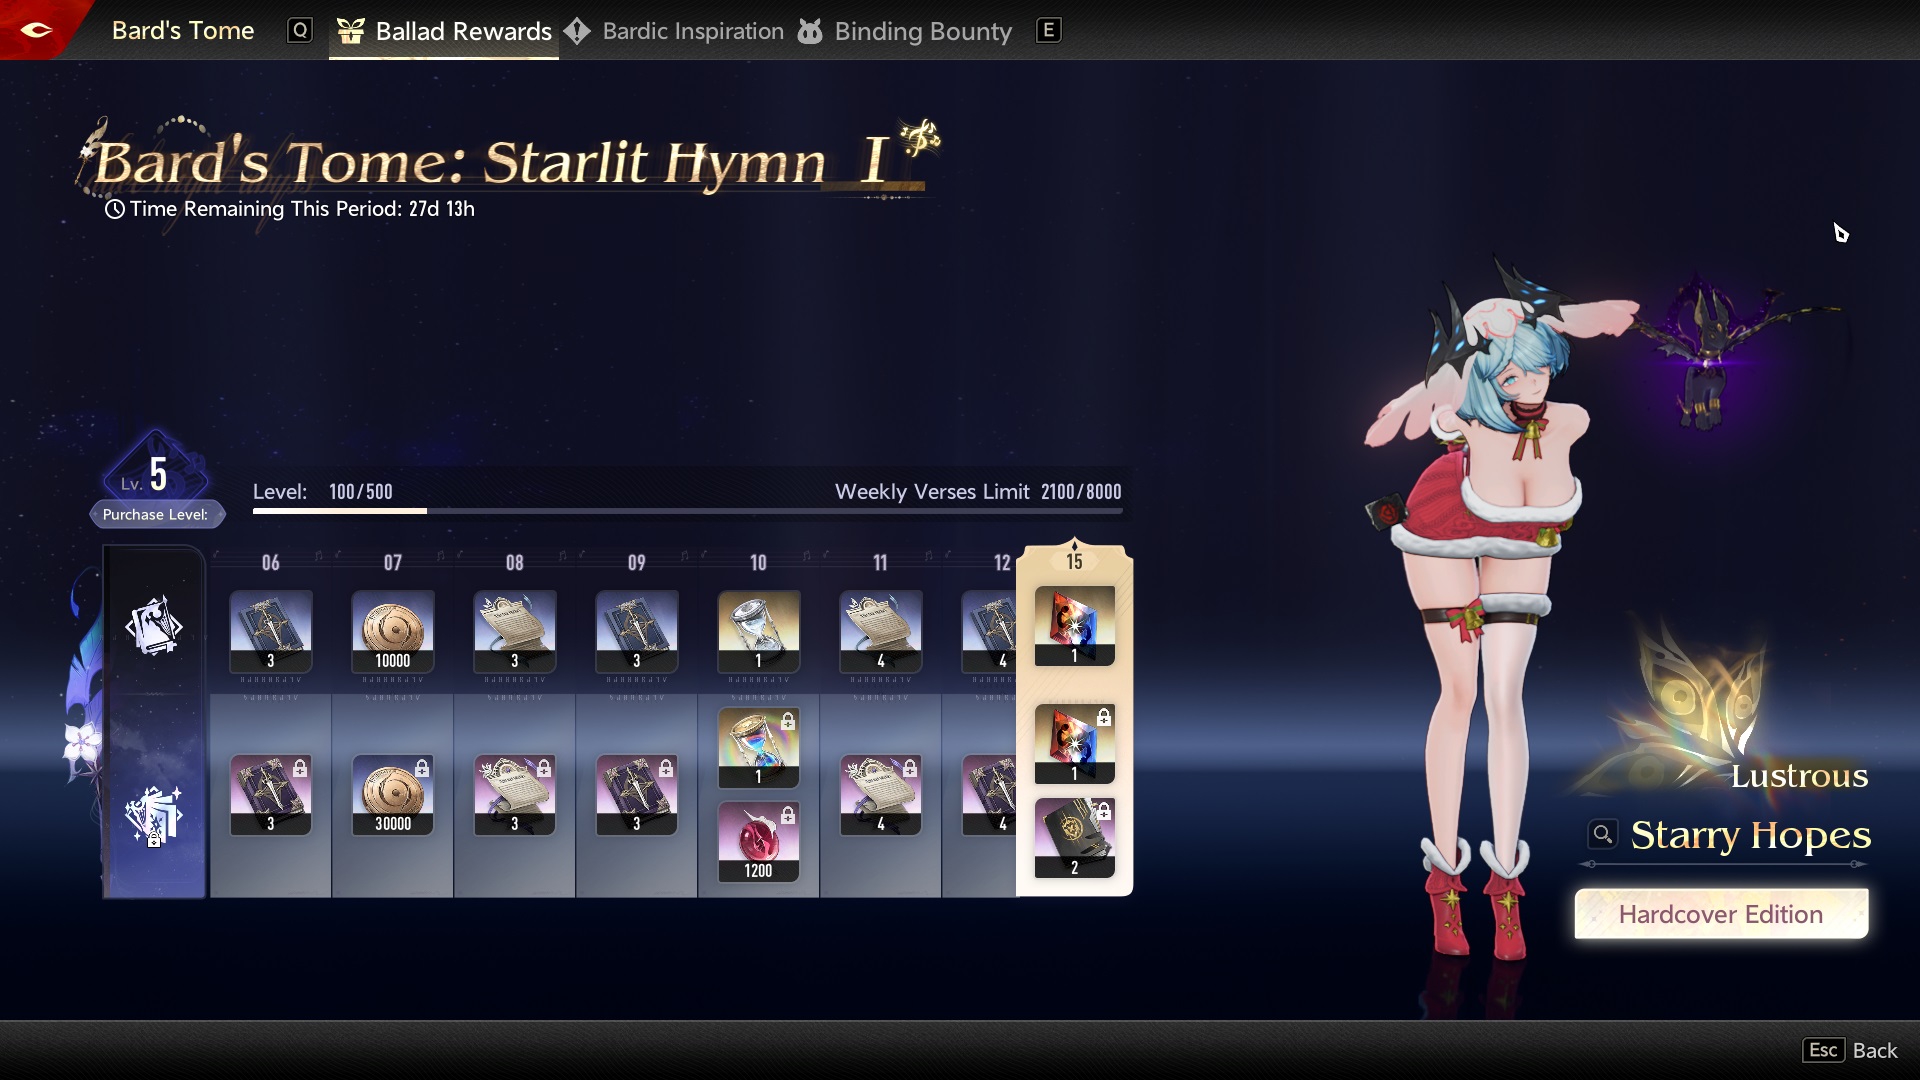Click the Hardcover Edition button
The height and width of the screenshot is (1080, 1920).
(x=1721, y=914)
